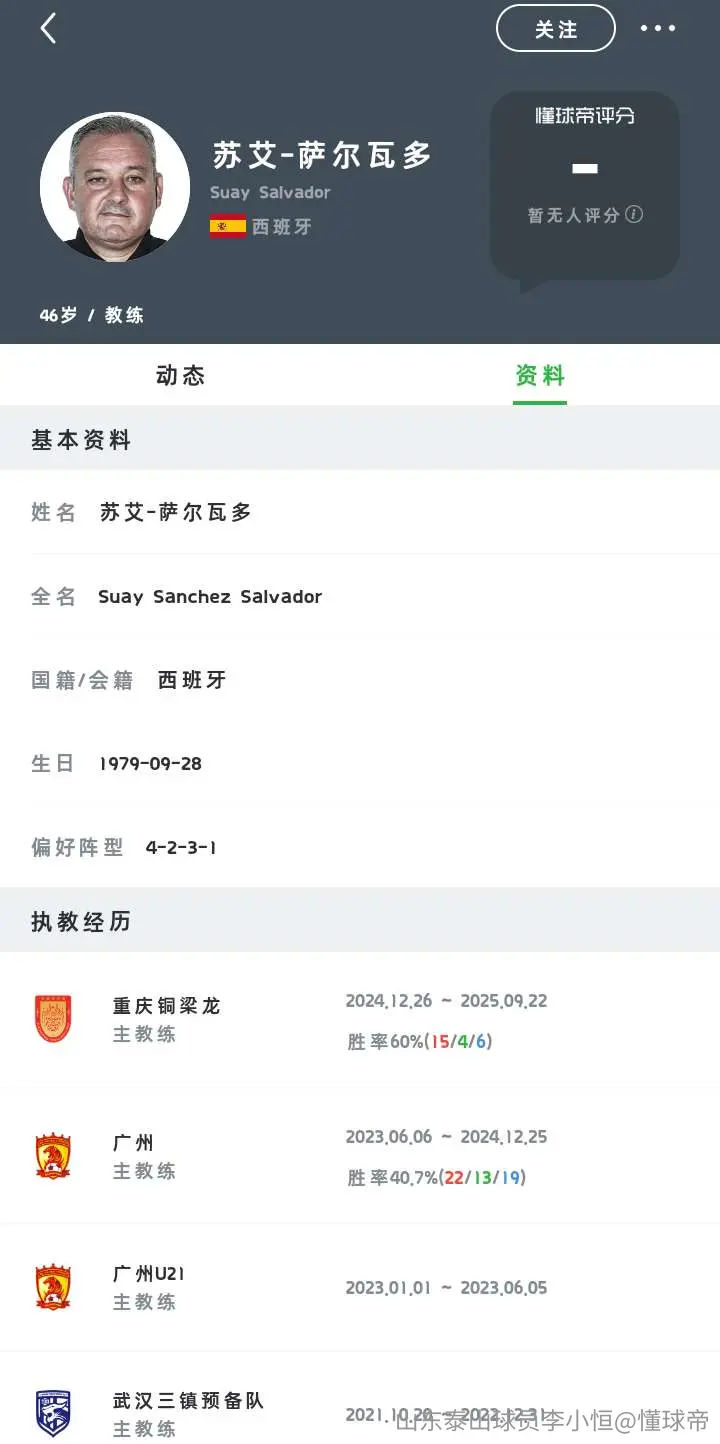This screenshot has width=720, height=1444.
Task: Open 重庆铜梁龙 club logo
Action: pos(53,1019)
